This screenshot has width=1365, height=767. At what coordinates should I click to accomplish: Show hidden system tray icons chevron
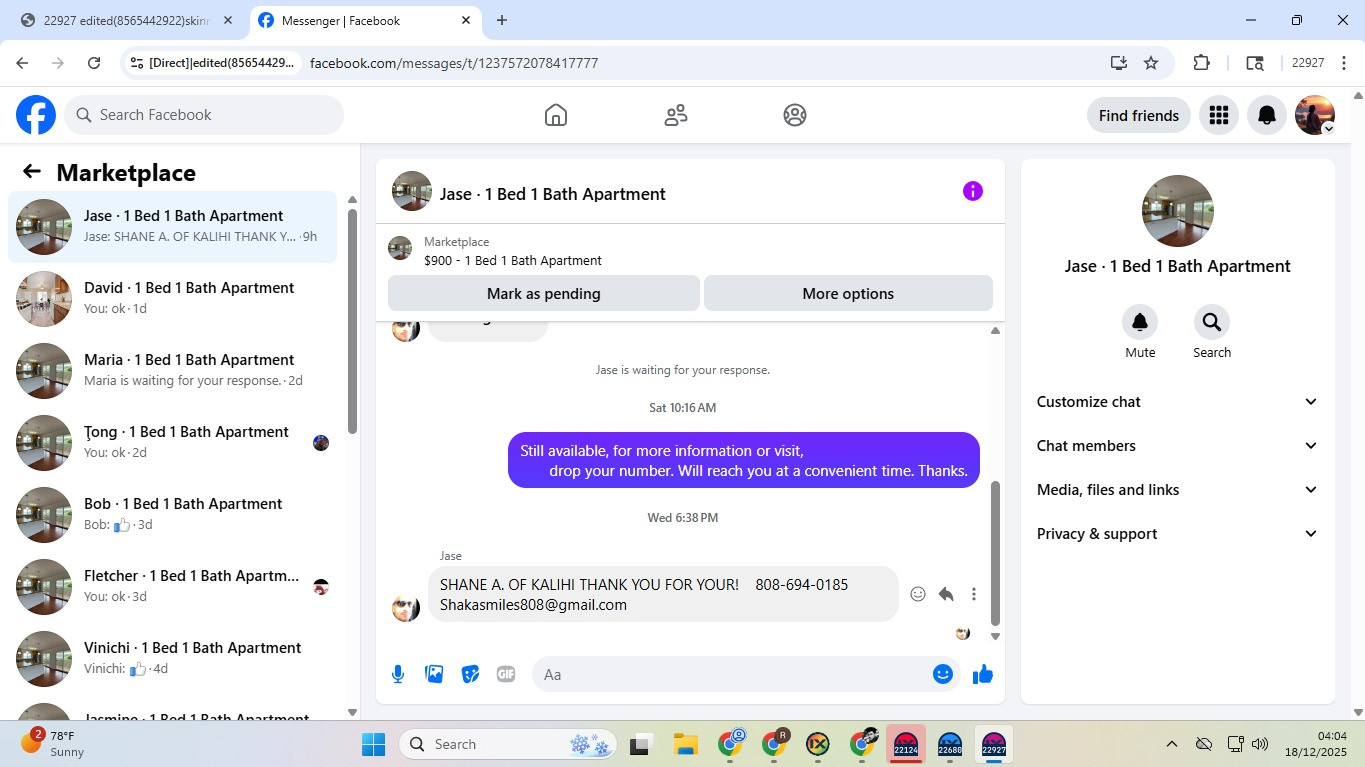[x=1171, y=744]
